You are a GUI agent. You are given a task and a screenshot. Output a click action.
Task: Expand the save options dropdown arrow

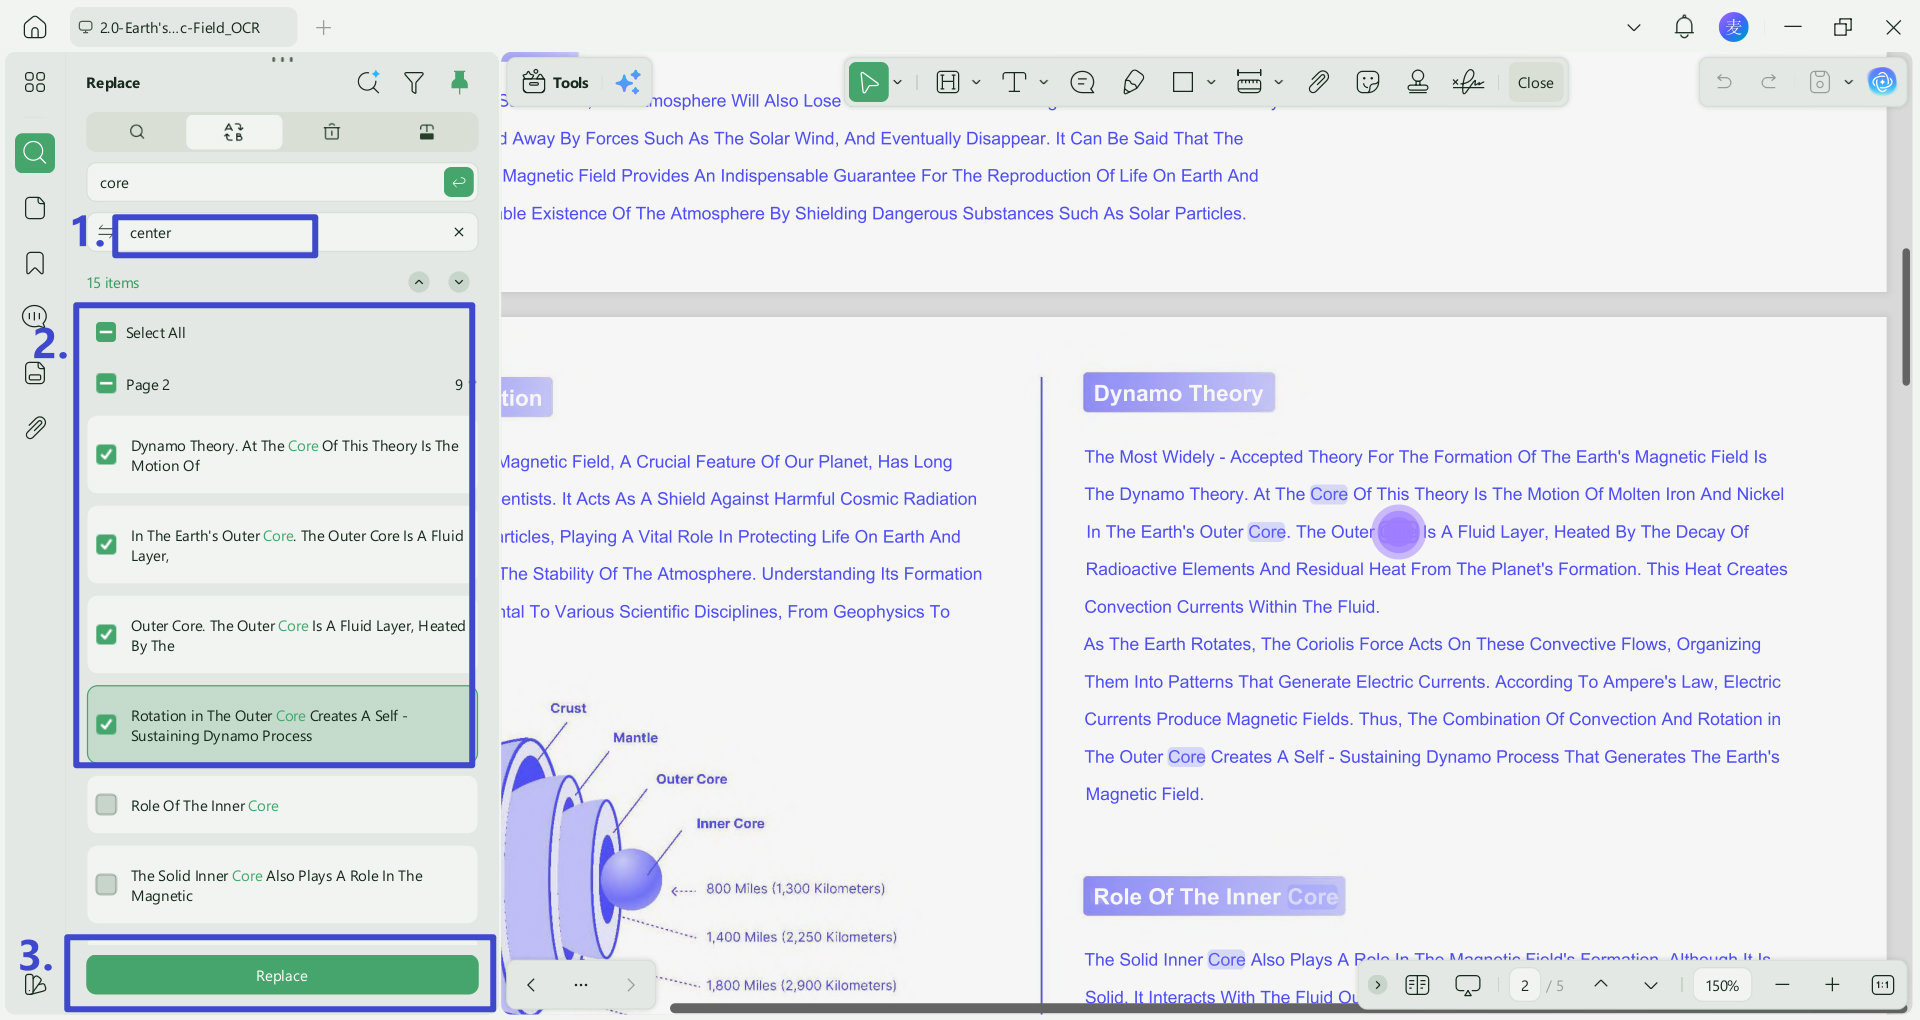click(1848, 82)
